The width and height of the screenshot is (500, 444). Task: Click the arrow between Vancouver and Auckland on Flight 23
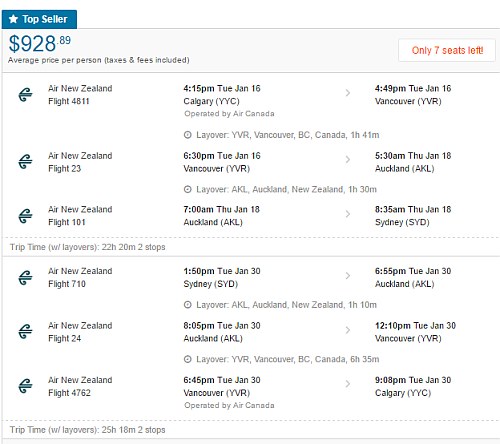click(348, 160)
